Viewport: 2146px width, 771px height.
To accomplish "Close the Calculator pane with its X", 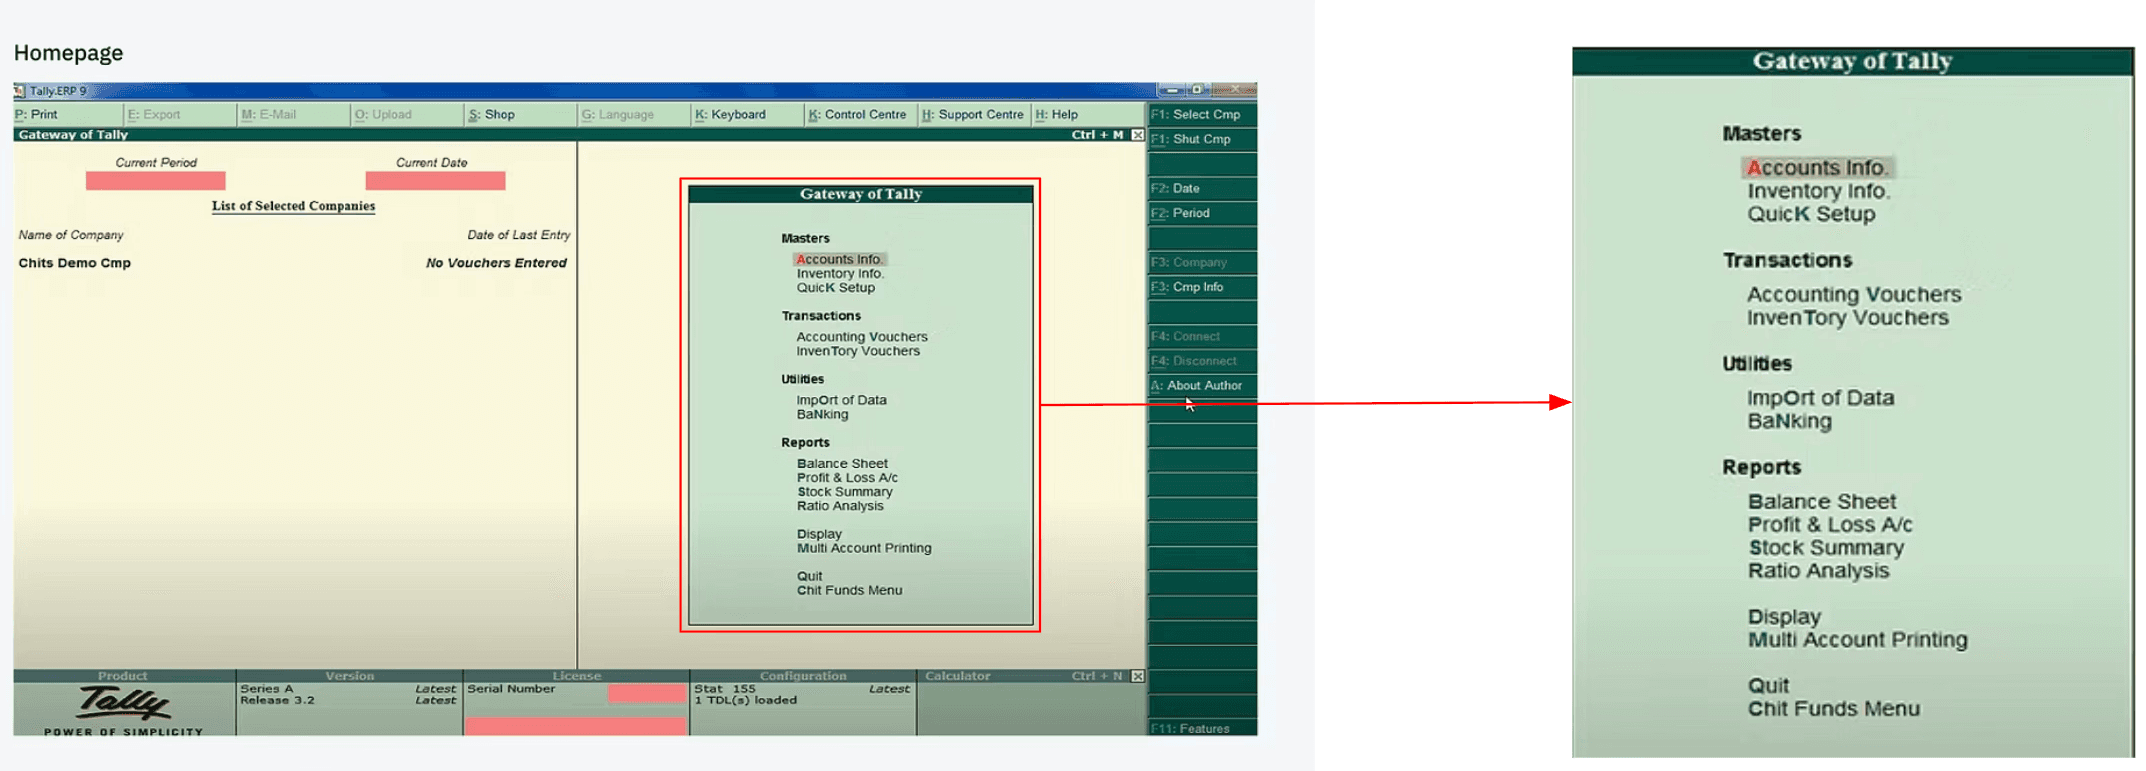I will [x=1138, y=677].
